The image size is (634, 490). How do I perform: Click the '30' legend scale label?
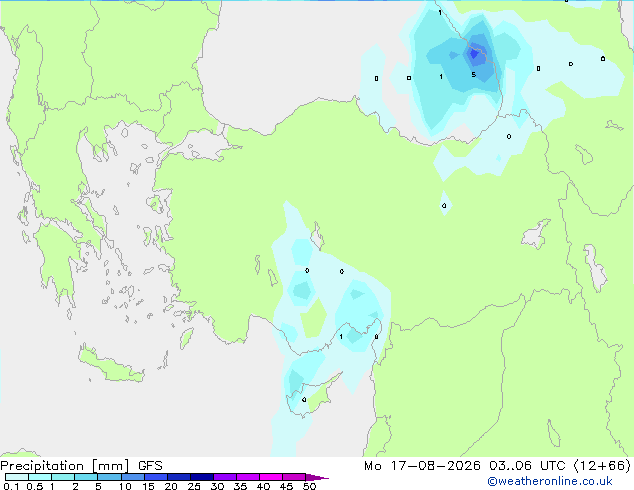(217, 486)
